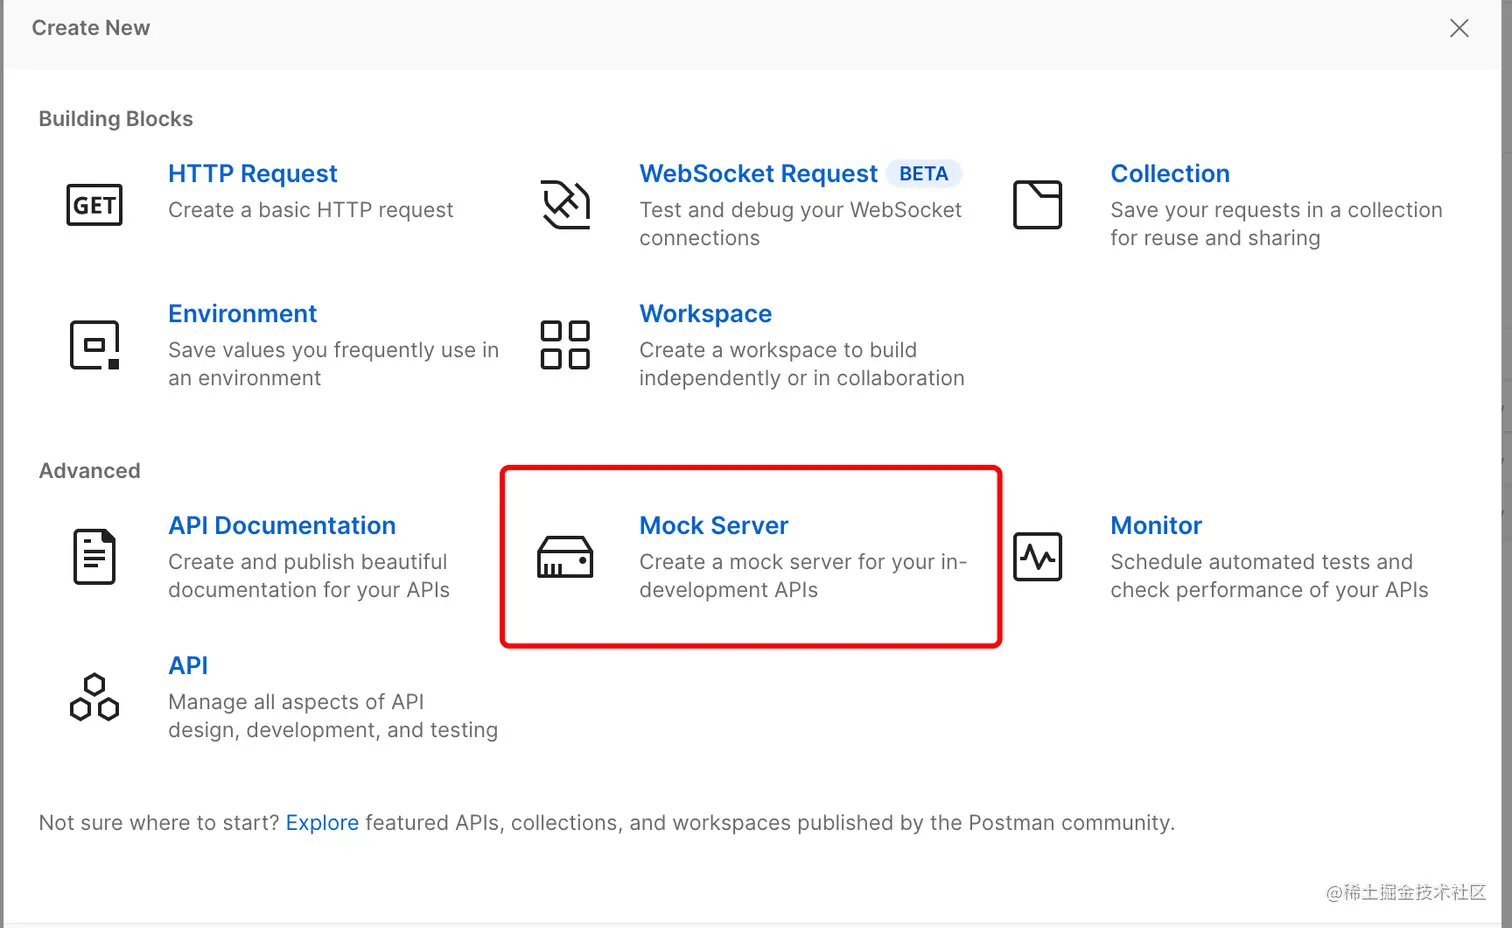
Task: Click 'Save values you frequently use' description
Action: [333, 364]
